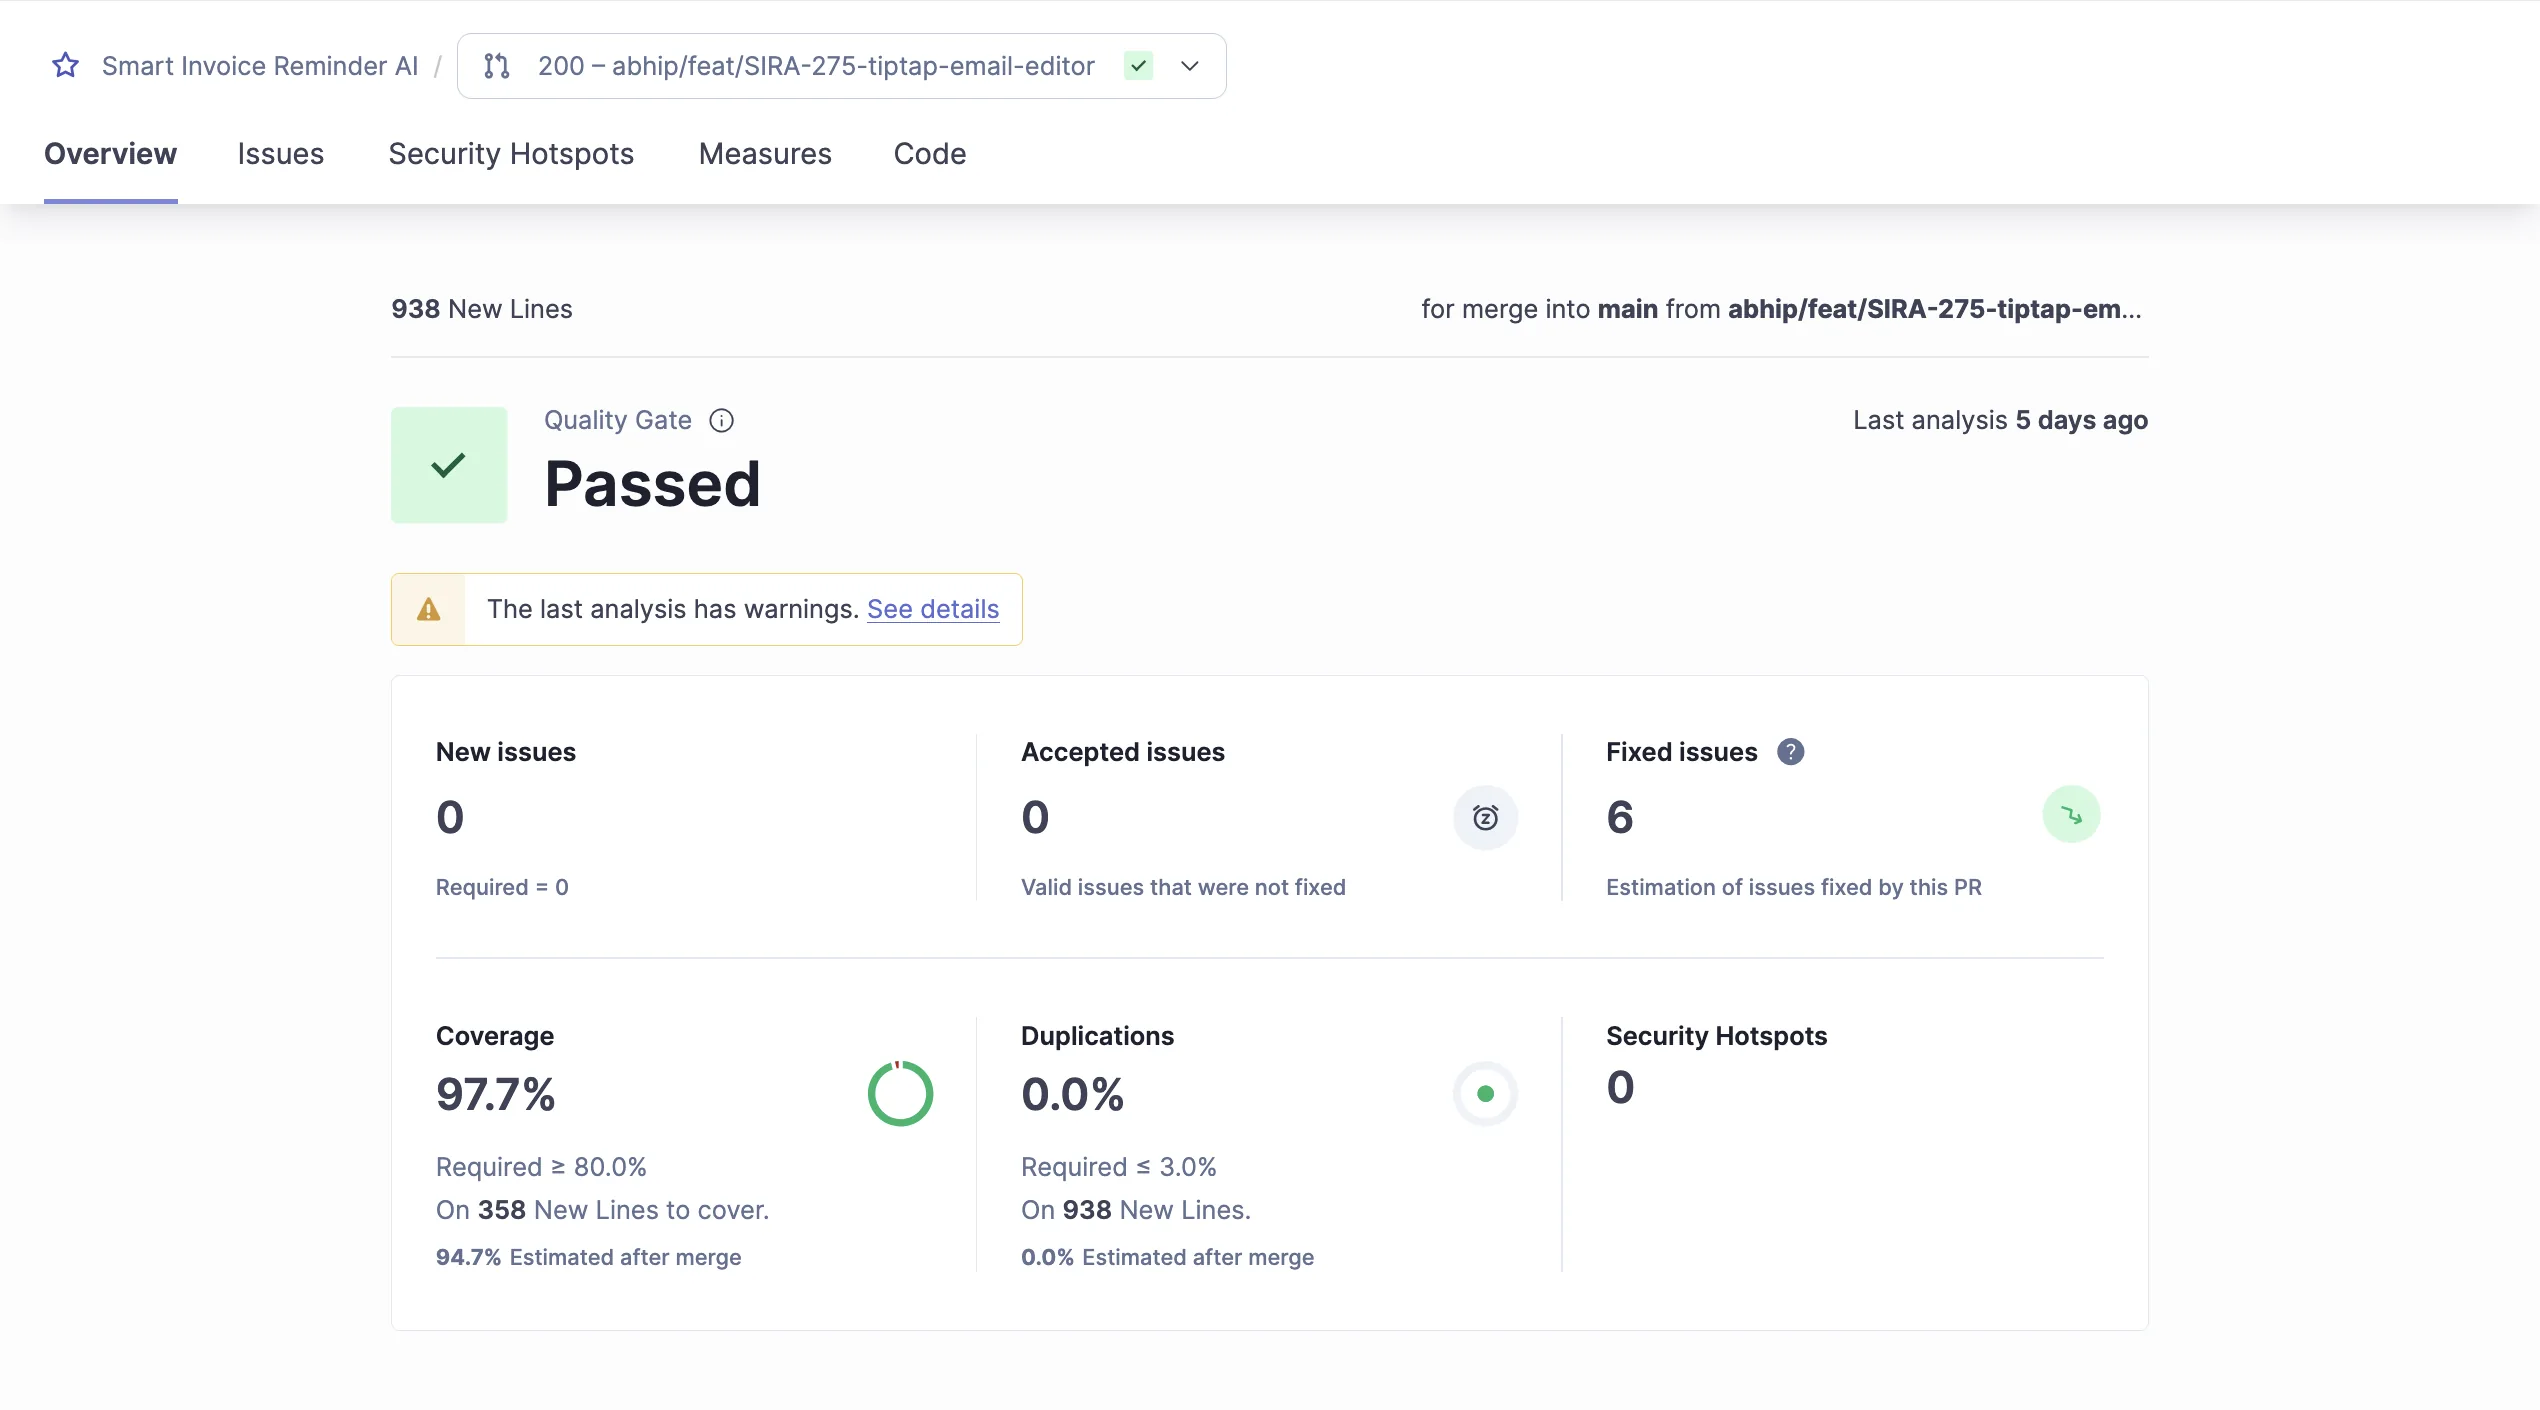
Task: Click the On 938 New Lines duplications text
Action: 1135,1210
